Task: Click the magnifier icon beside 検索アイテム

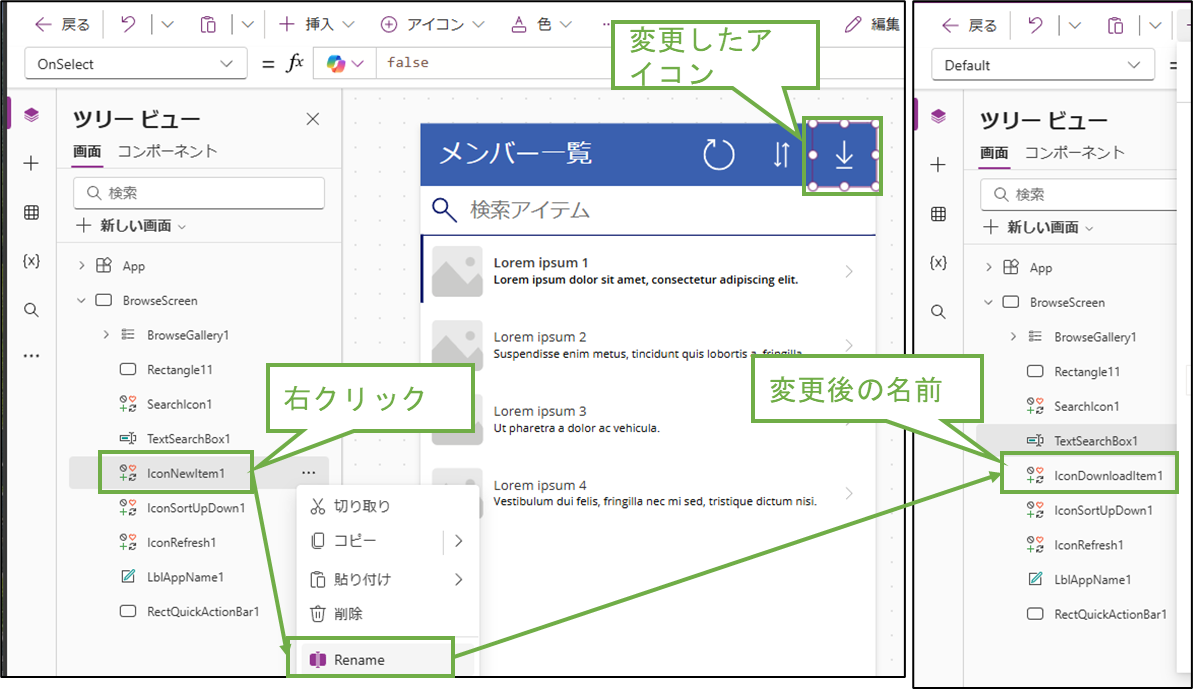Action: click(x=444, y=210)
